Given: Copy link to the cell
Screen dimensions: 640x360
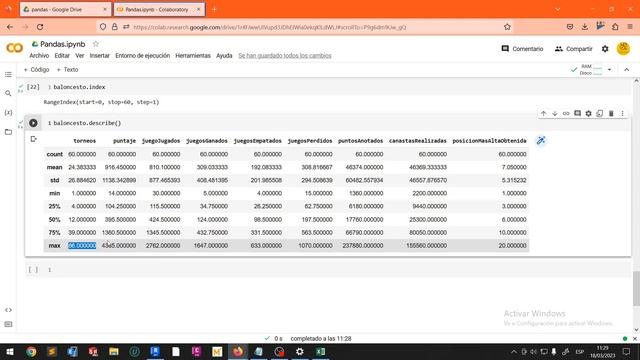Looking at the screenshot, I should point(566,113).
